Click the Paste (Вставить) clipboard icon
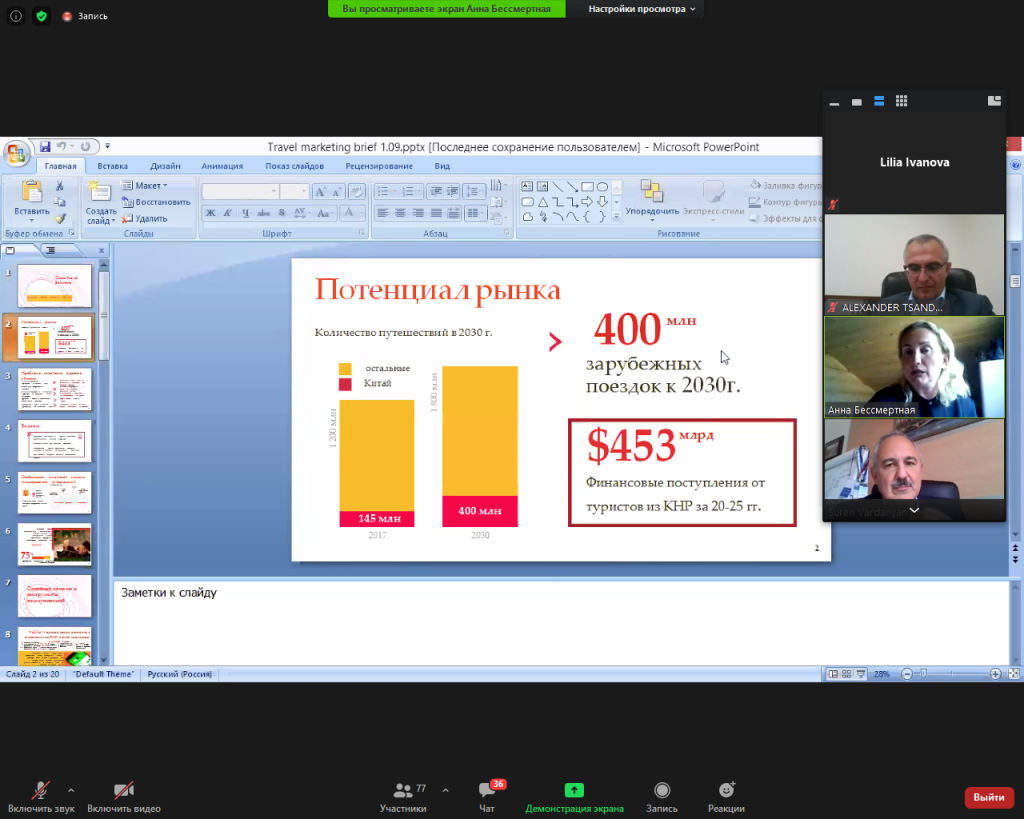The image size is (1024, 819). pos(31,193)
